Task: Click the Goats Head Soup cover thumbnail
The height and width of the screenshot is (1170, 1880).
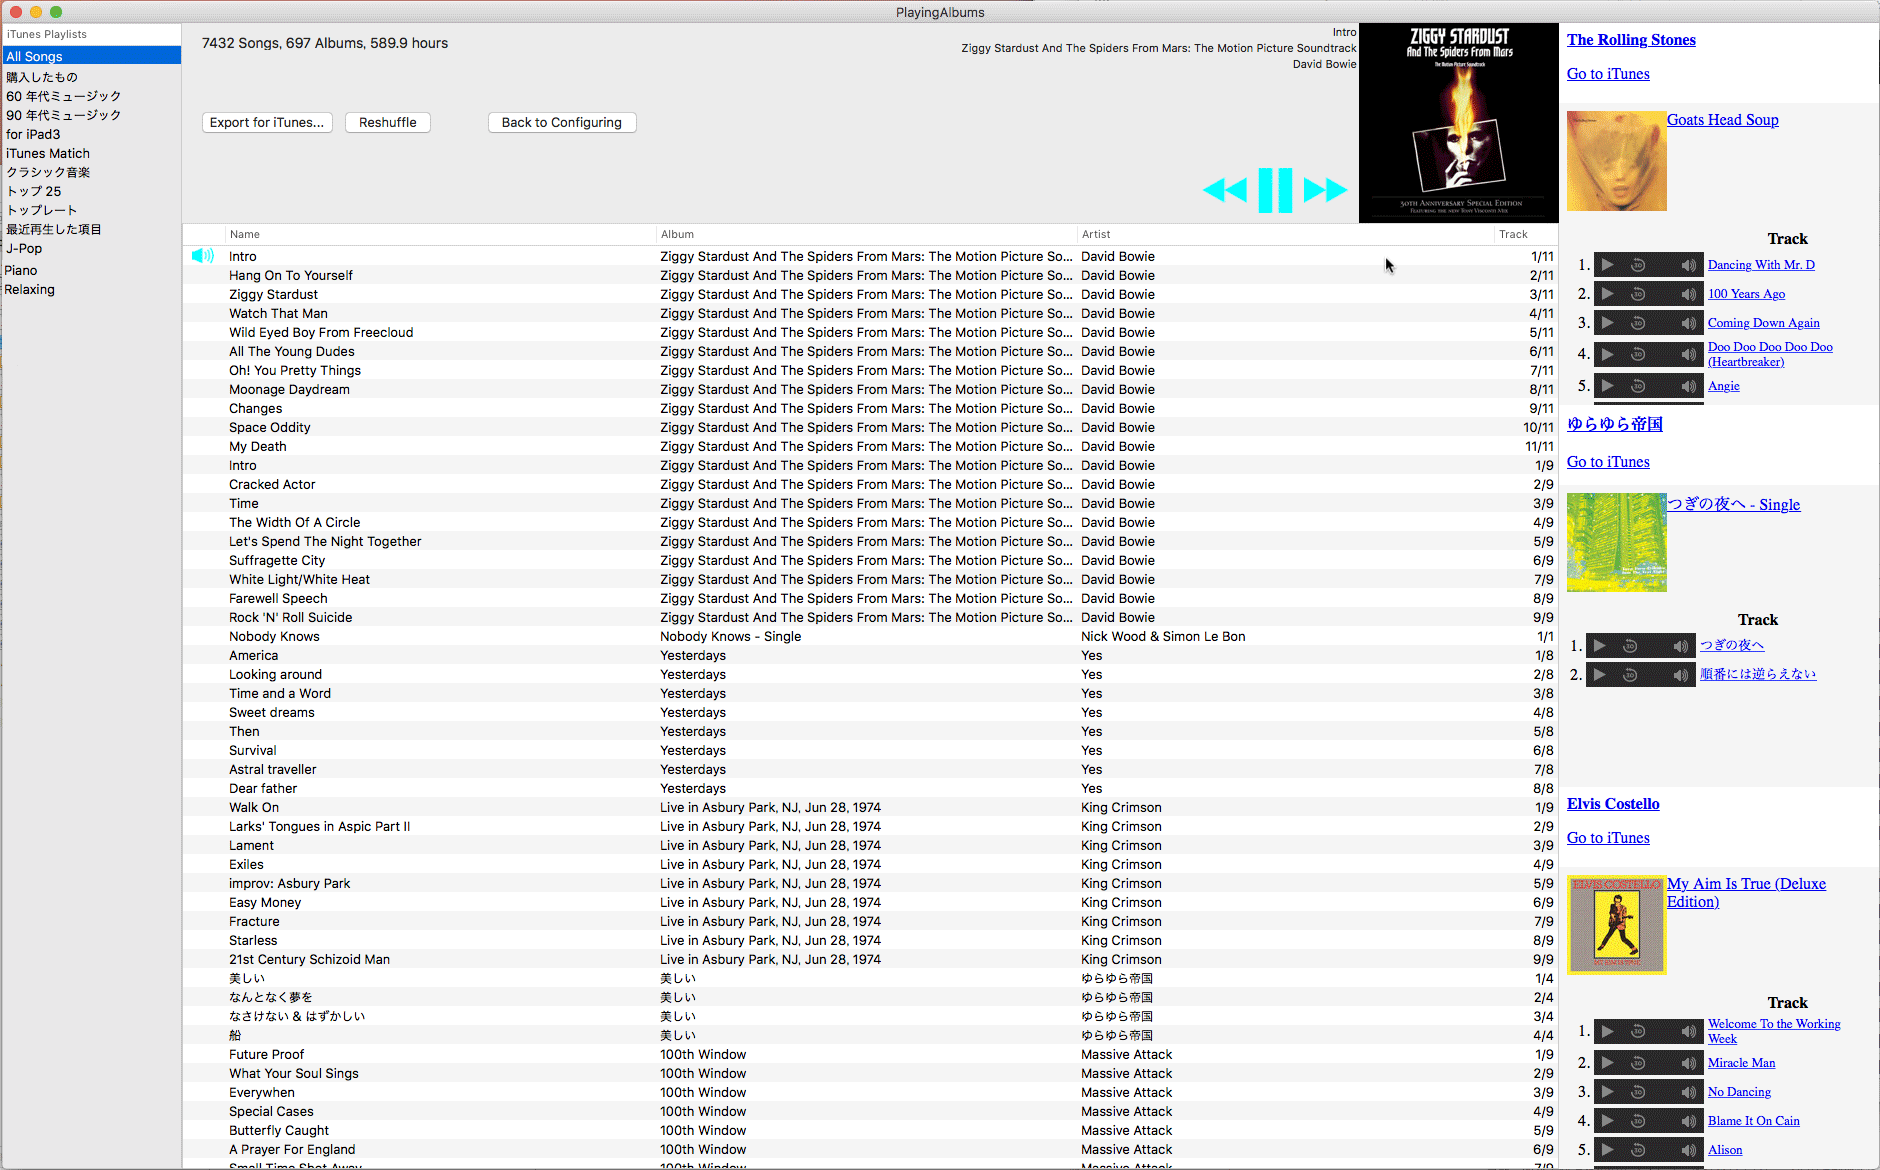Action: click(1617, 161)
